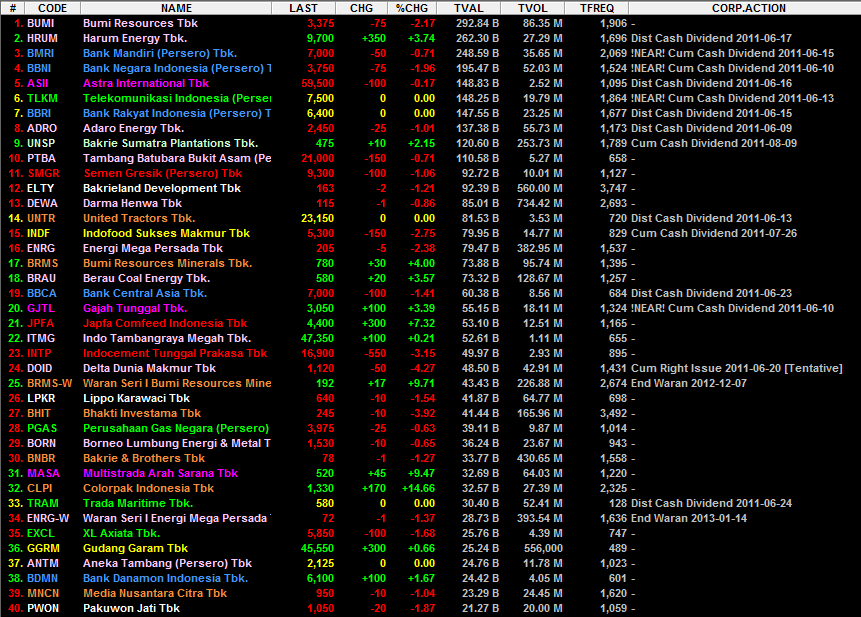Select the BBNI stock code
The width and height of the screenshot is (861, 617).
pyautogui.click(x=39, y=69)
